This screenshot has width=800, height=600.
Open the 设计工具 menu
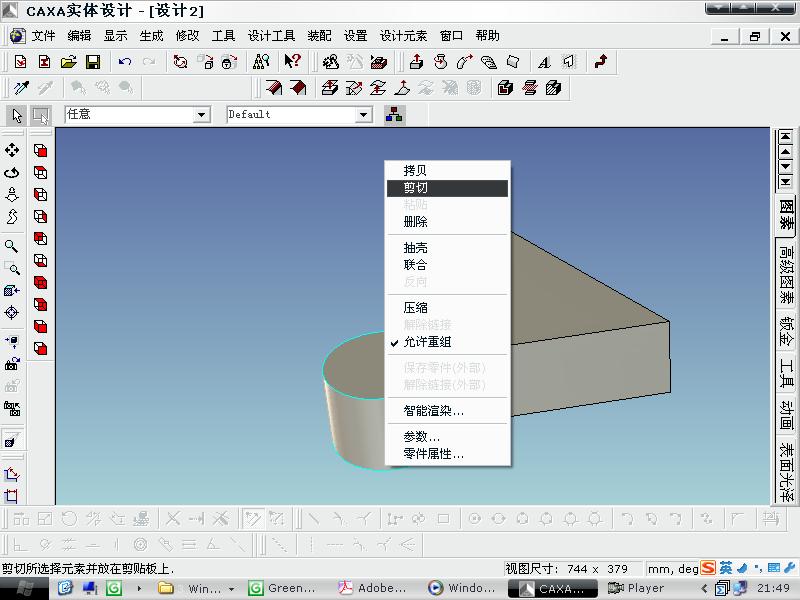[x=271, y=36]
